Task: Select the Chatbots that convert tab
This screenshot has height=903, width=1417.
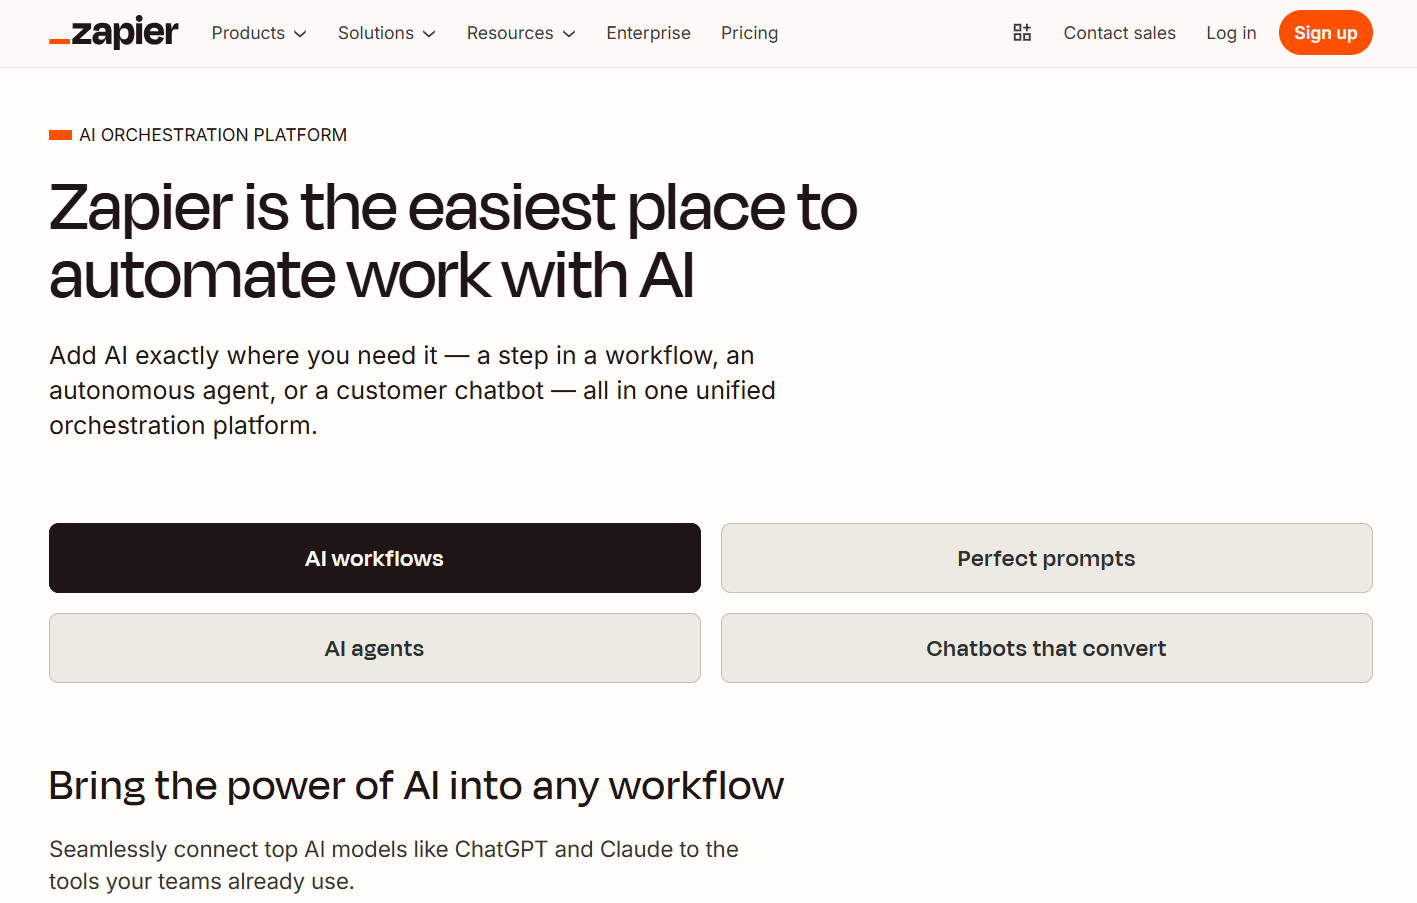Action: pyautogui.click(x=1046, y=648)
